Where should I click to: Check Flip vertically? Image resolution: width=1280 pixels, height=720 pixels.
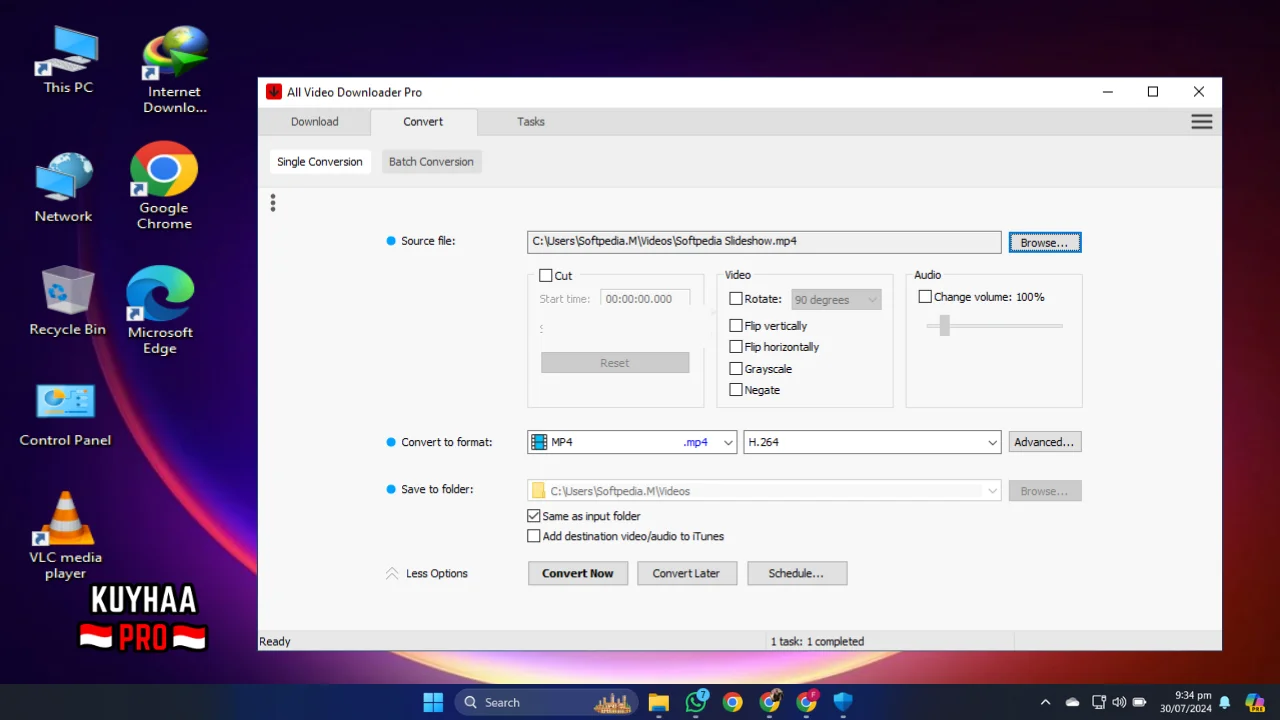[x=736, y=326]
